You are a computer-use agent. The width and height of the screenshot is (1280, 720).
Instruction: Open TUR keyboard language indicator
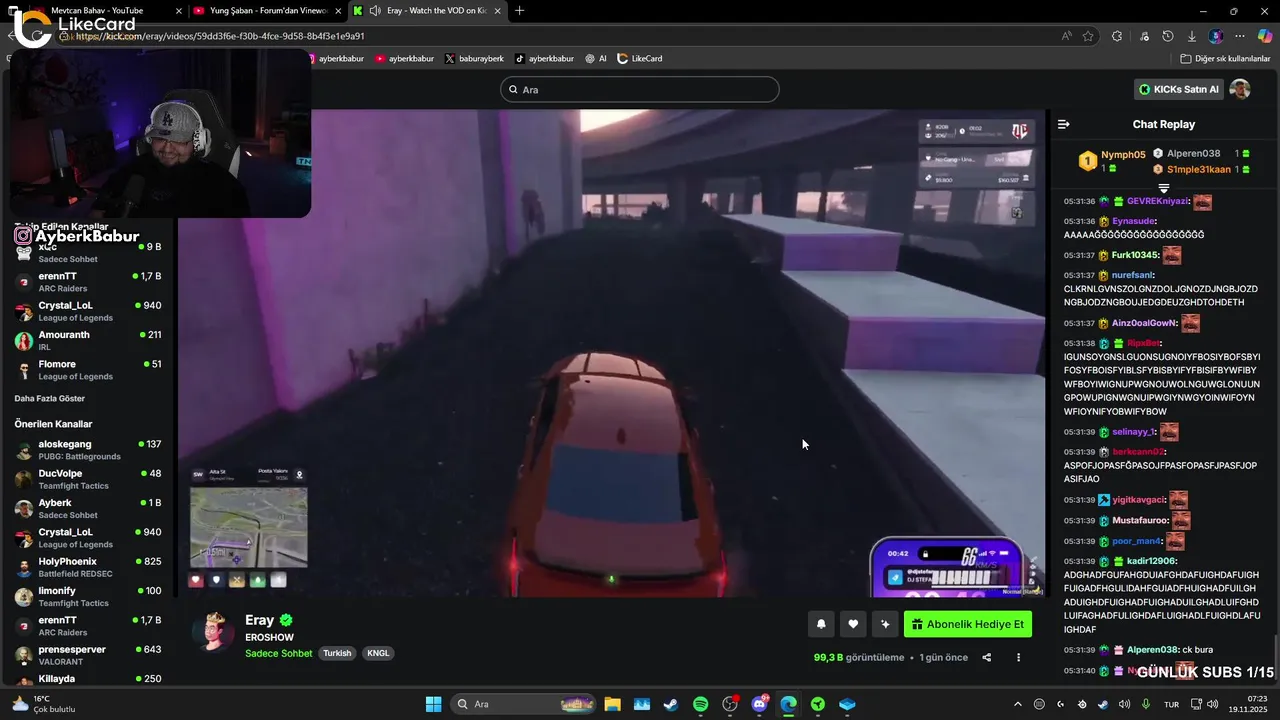click(x=1171, y=704)
